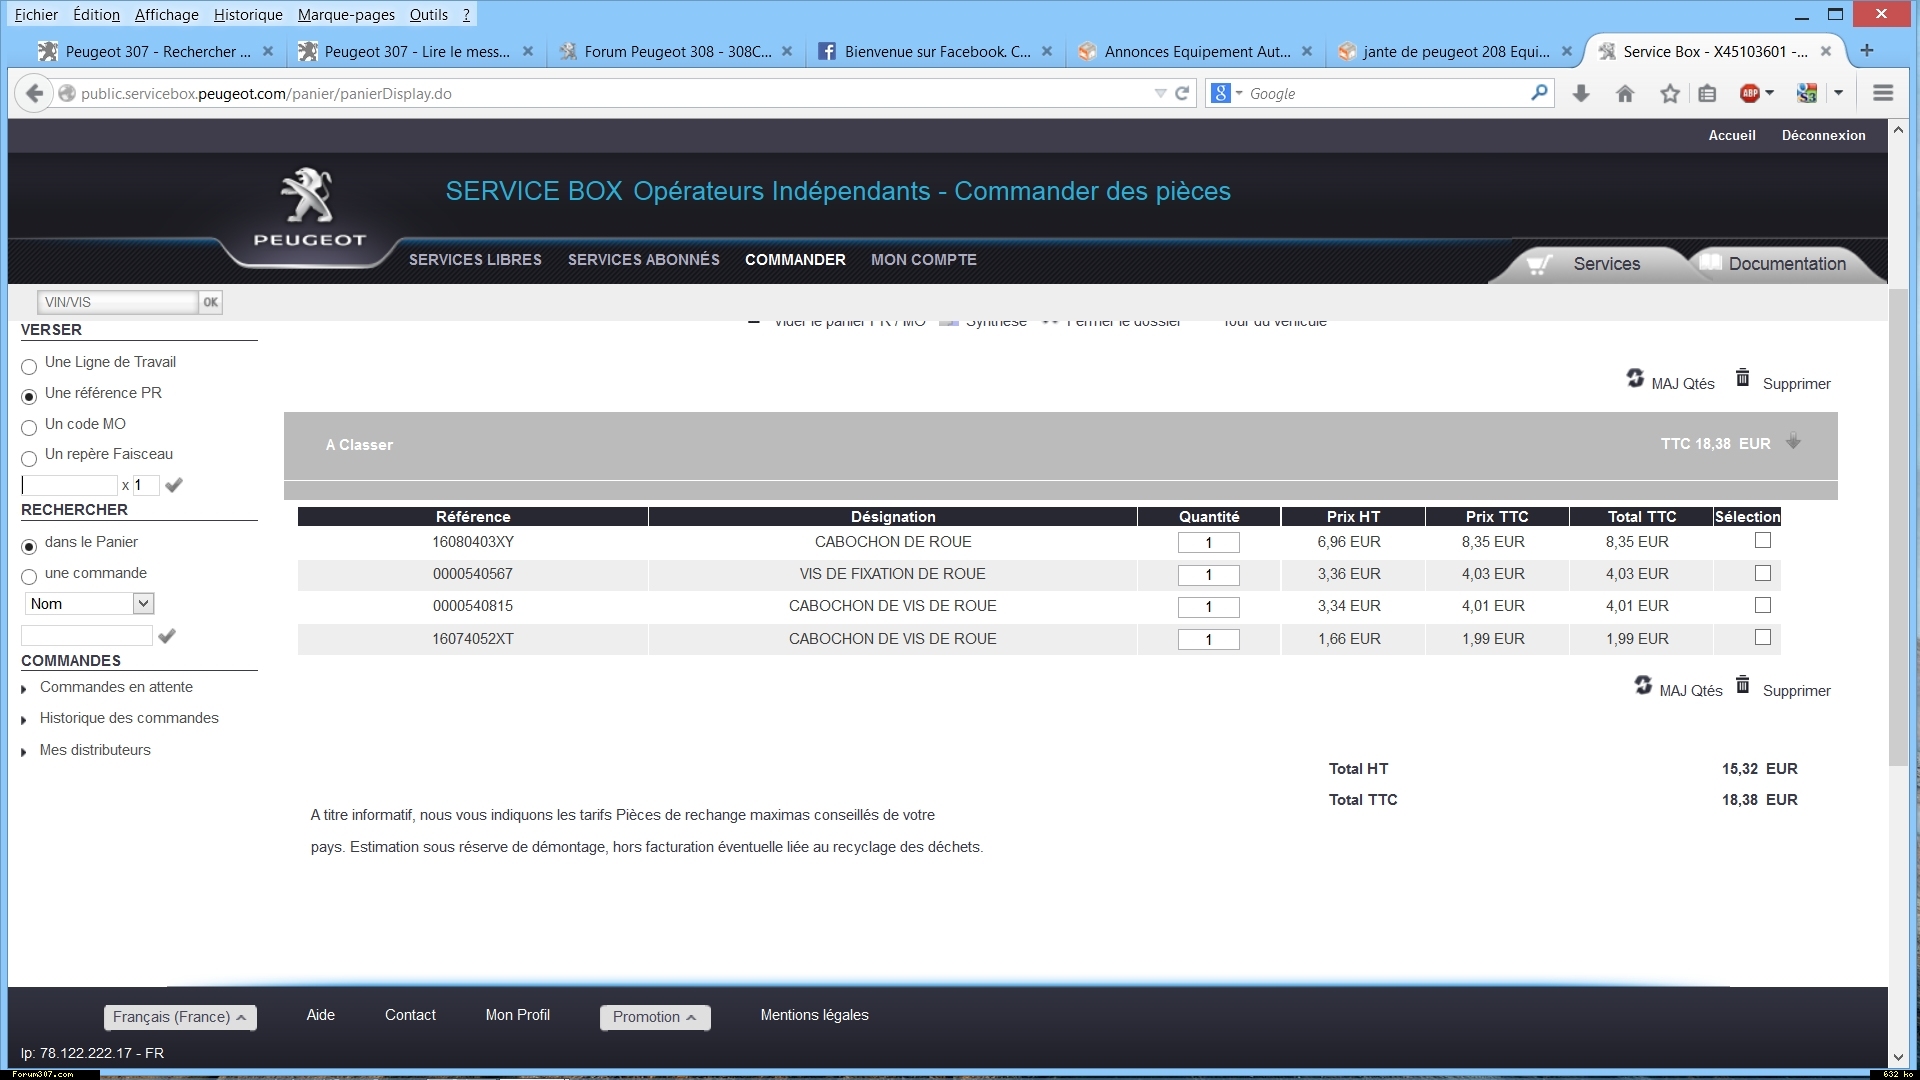The height and width of the screenshot is (1080, 1920).
Task: Click the reference entry checkmark icon
Action: pos(174,485)
